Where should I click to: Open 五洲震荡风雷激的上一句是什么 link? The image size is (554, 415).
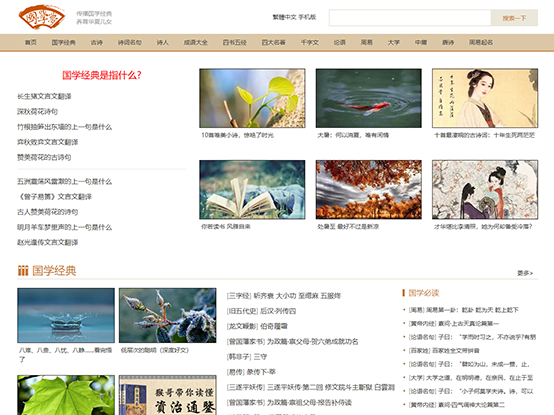click(x=65, y=182)
